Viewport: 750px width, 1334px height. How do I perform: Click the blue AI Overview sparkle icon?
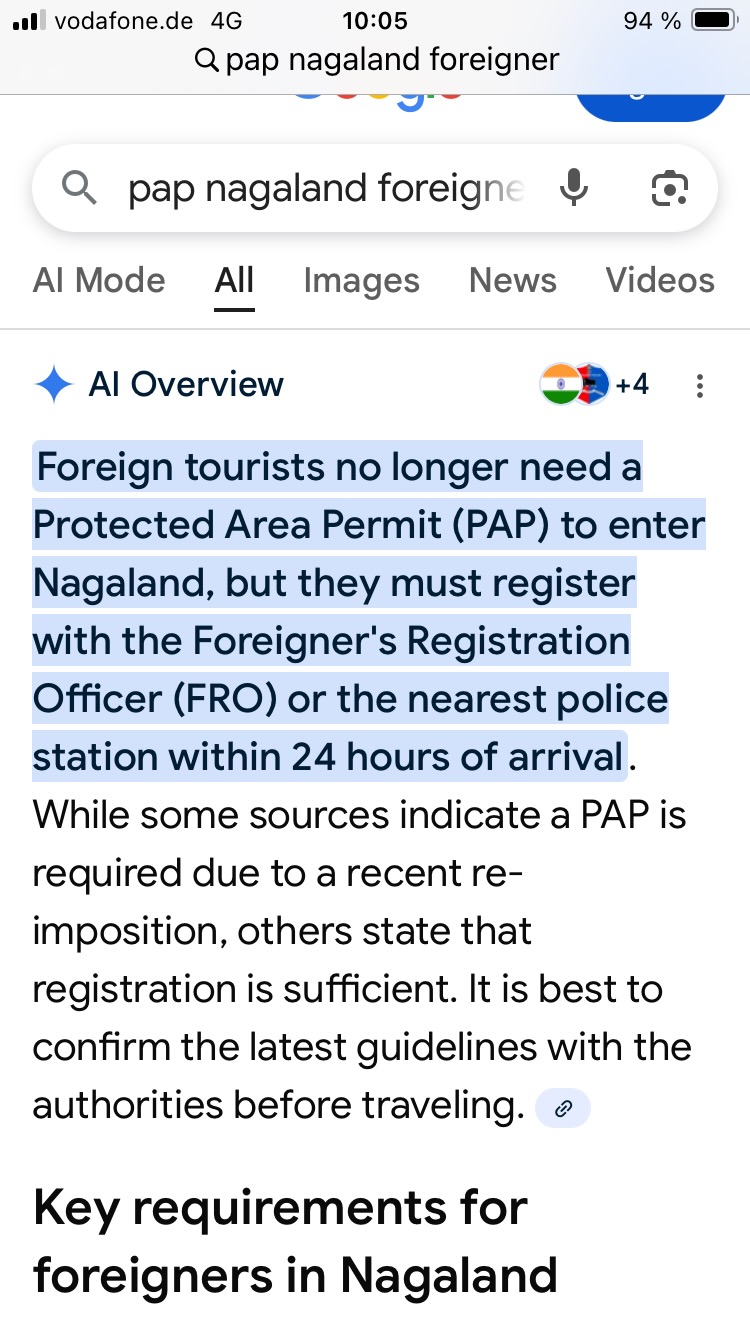pyautogui.click(x=53, y=385)
